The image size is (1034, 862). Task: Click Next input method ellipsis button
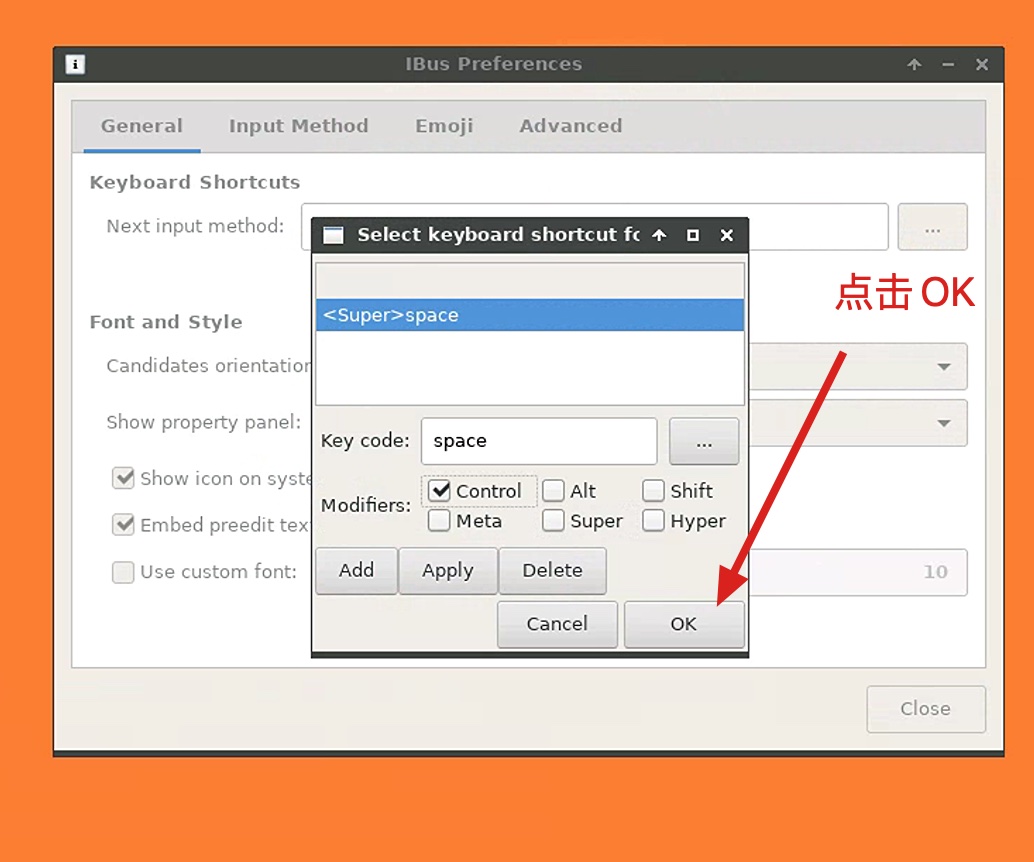pyautogui.click(x=932, y=227)
